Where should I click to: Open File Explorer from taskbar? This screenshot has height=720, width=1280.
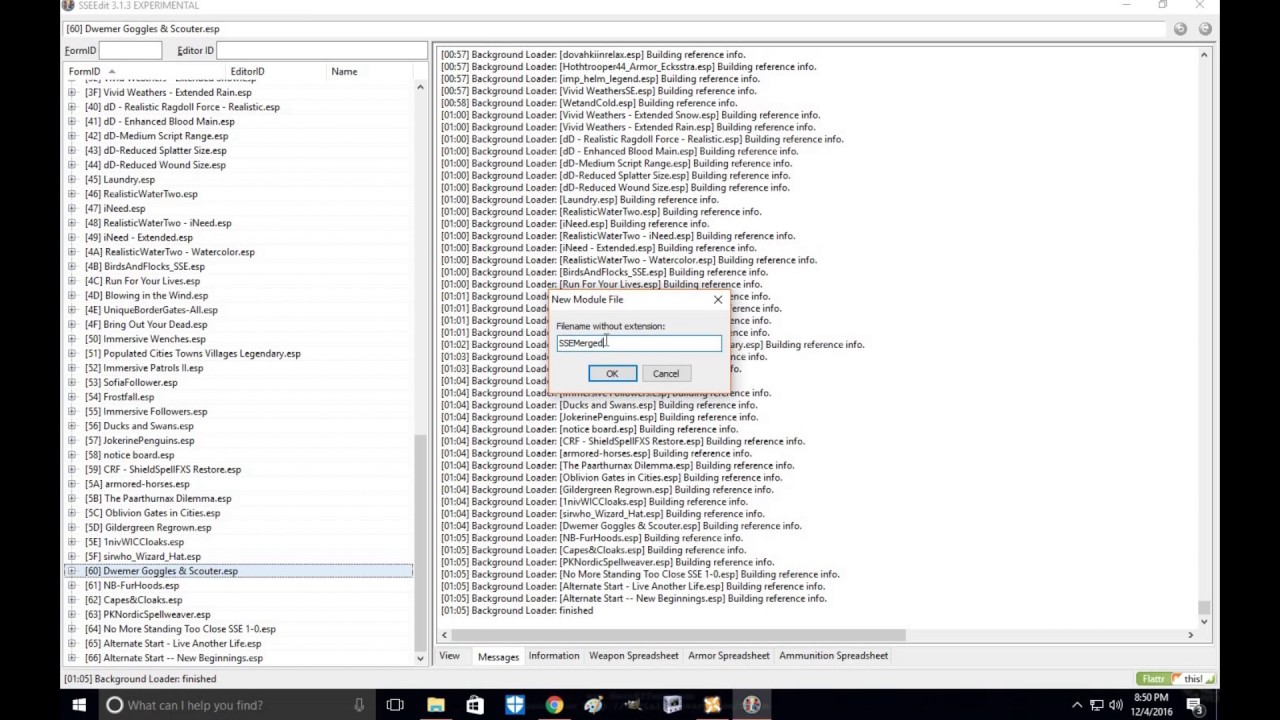436,705
